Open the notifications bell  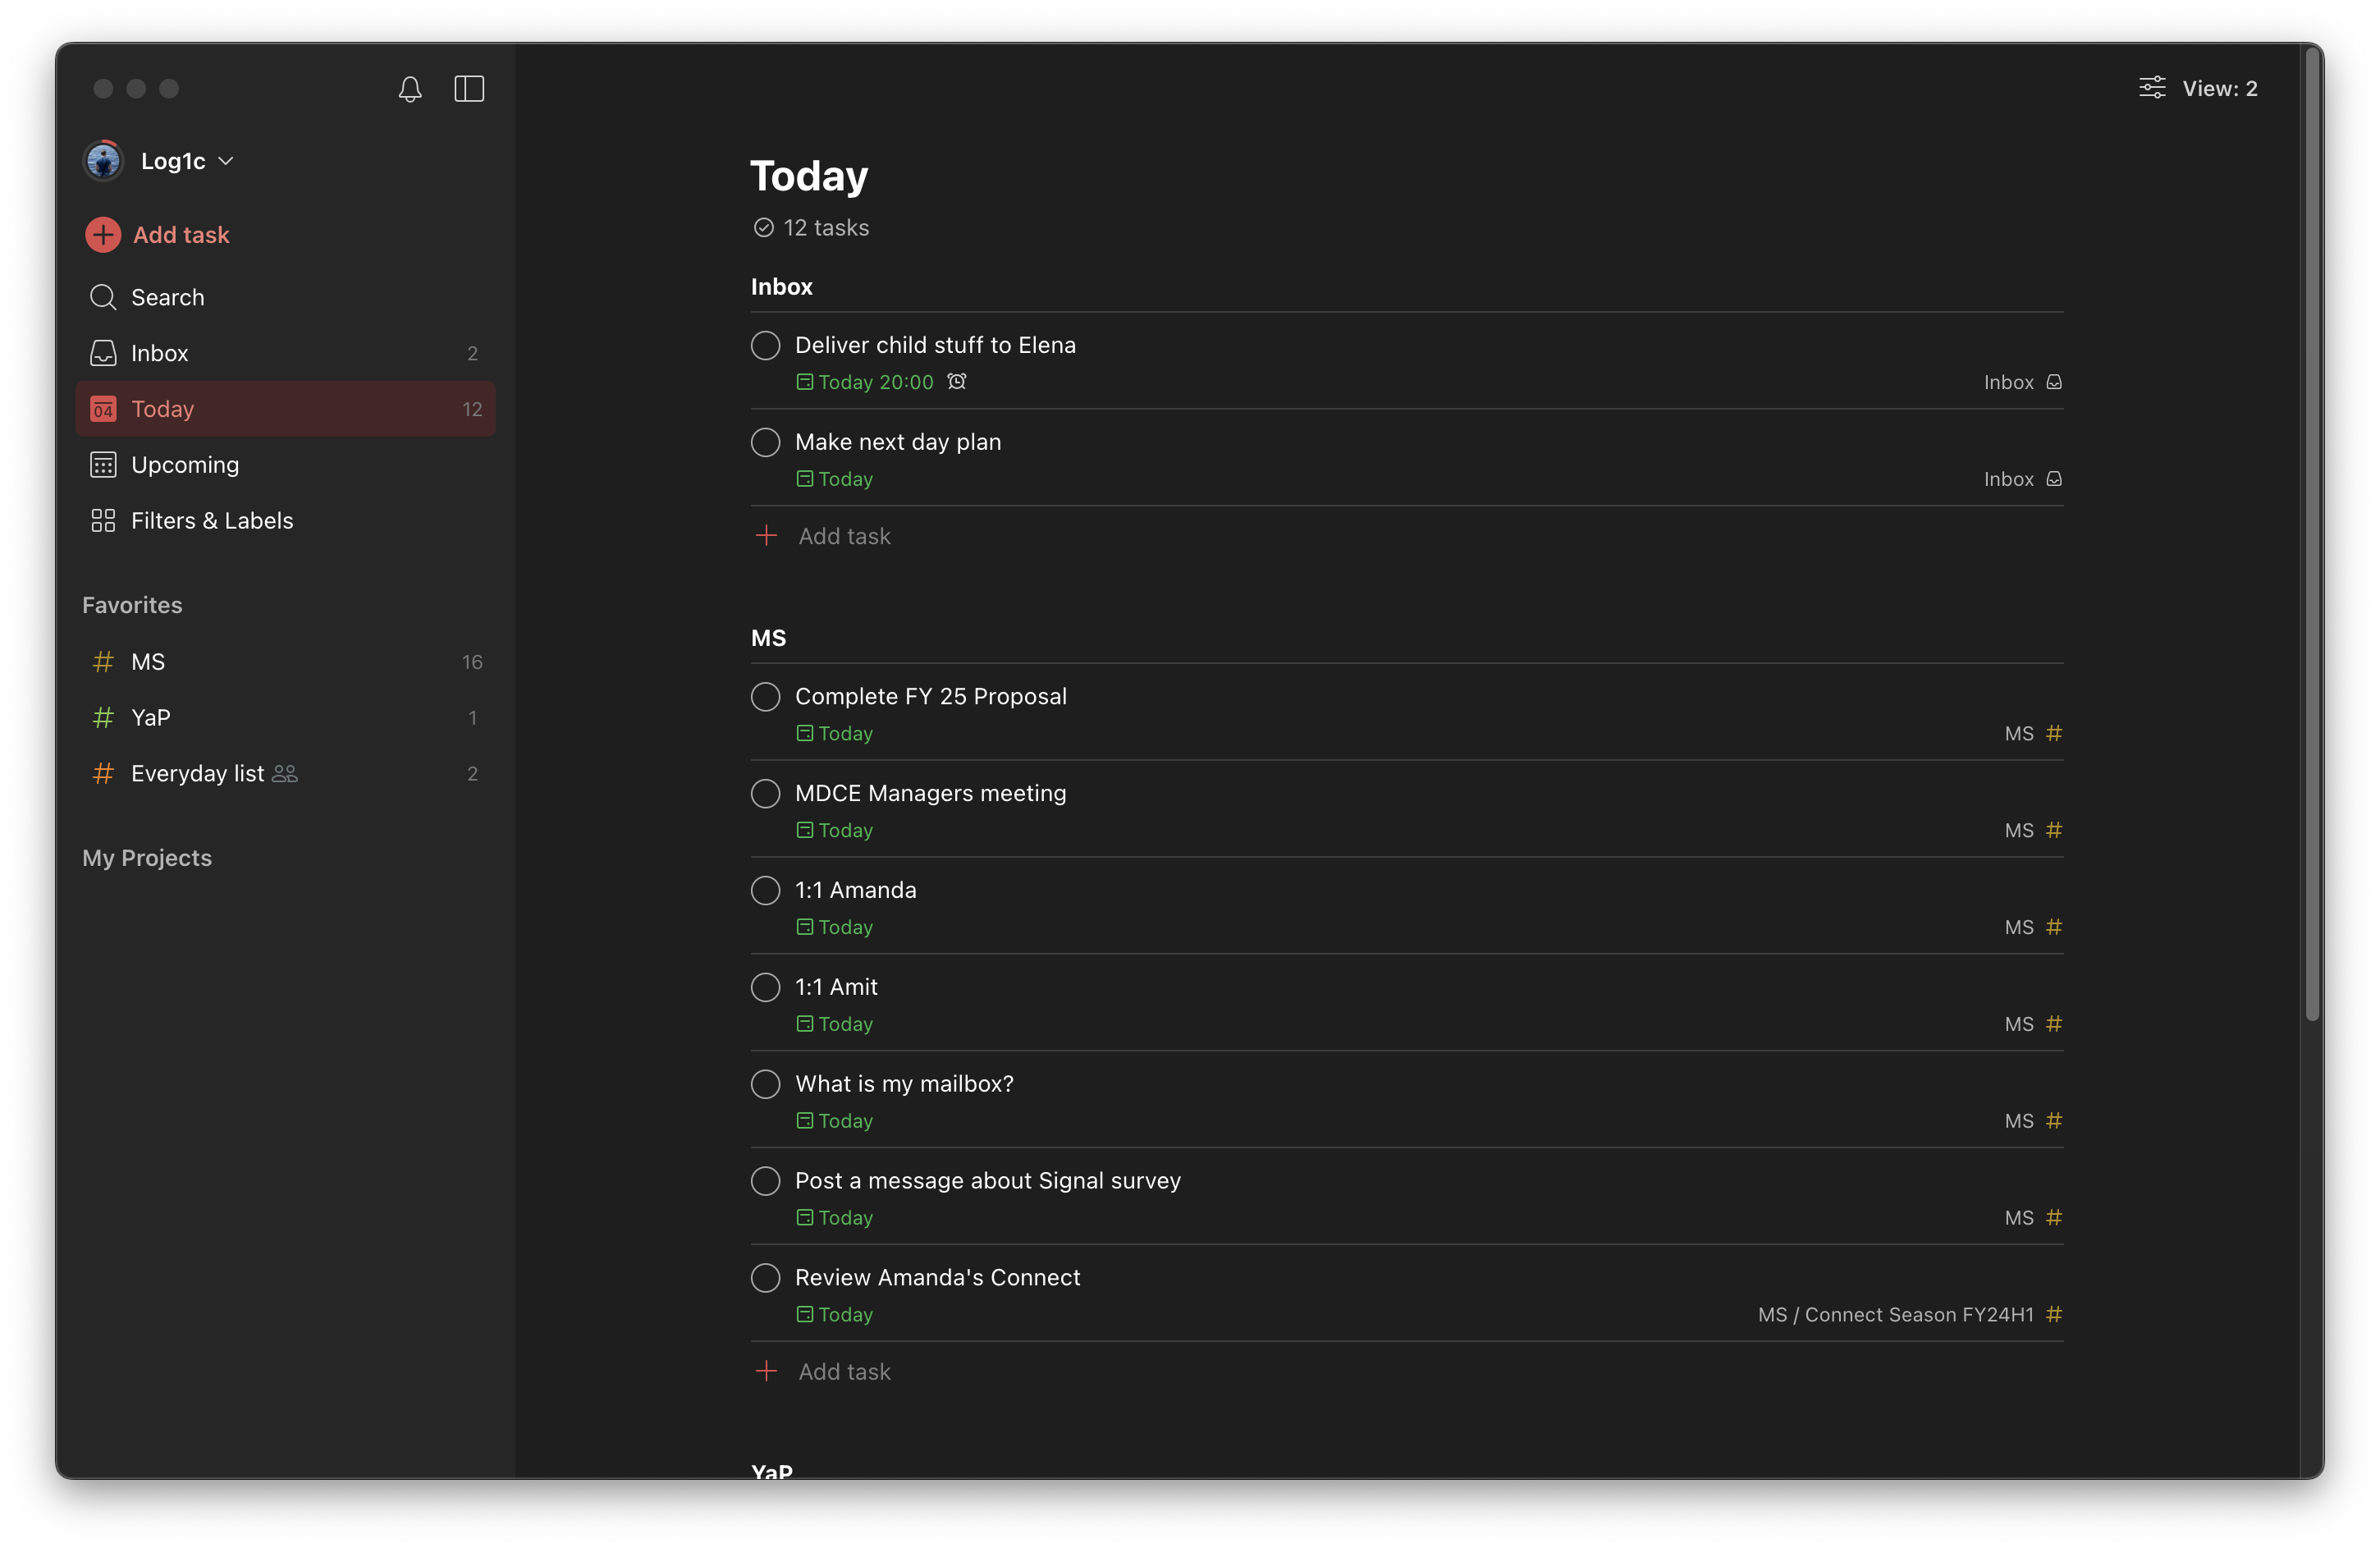410,89
